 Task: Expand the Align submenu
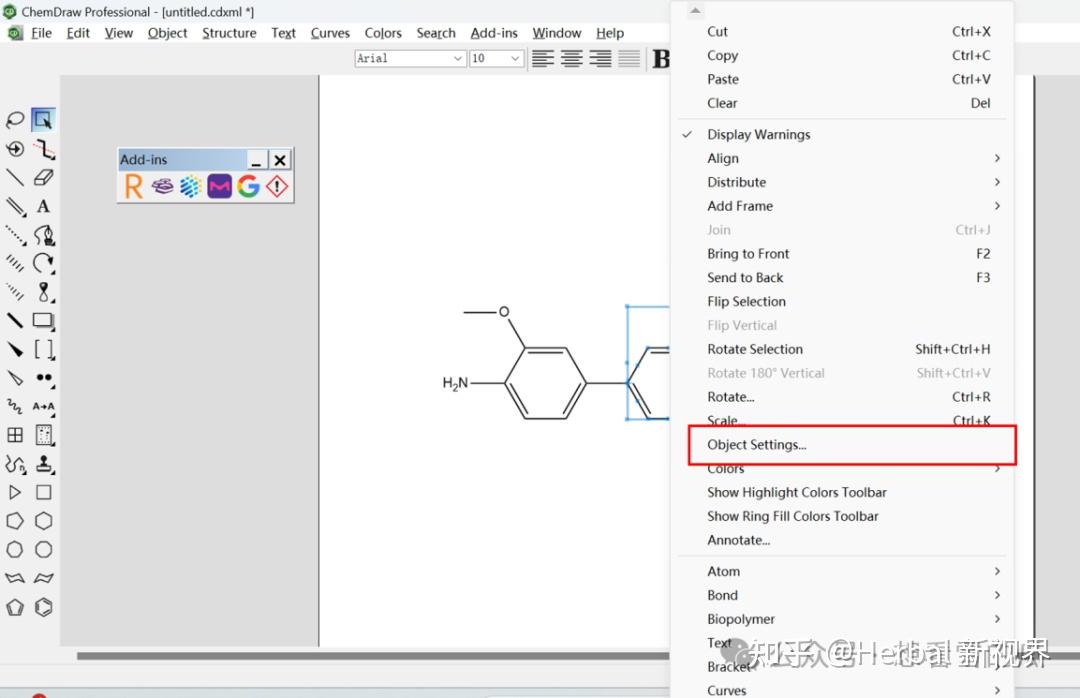[x=842, y=158]
